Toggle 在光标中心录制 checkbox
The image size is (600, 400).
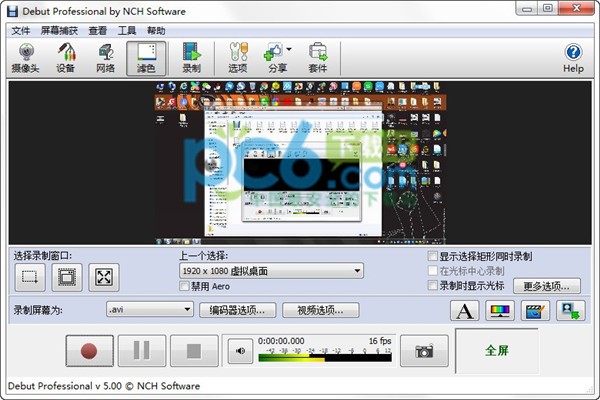coord(432,271)
